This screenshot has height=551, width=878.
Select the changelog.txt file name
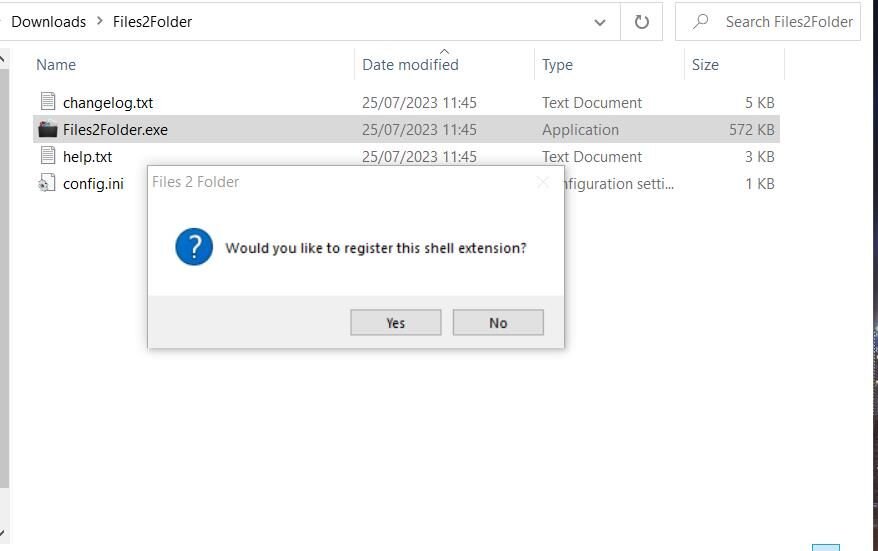[x=108, y=102]
